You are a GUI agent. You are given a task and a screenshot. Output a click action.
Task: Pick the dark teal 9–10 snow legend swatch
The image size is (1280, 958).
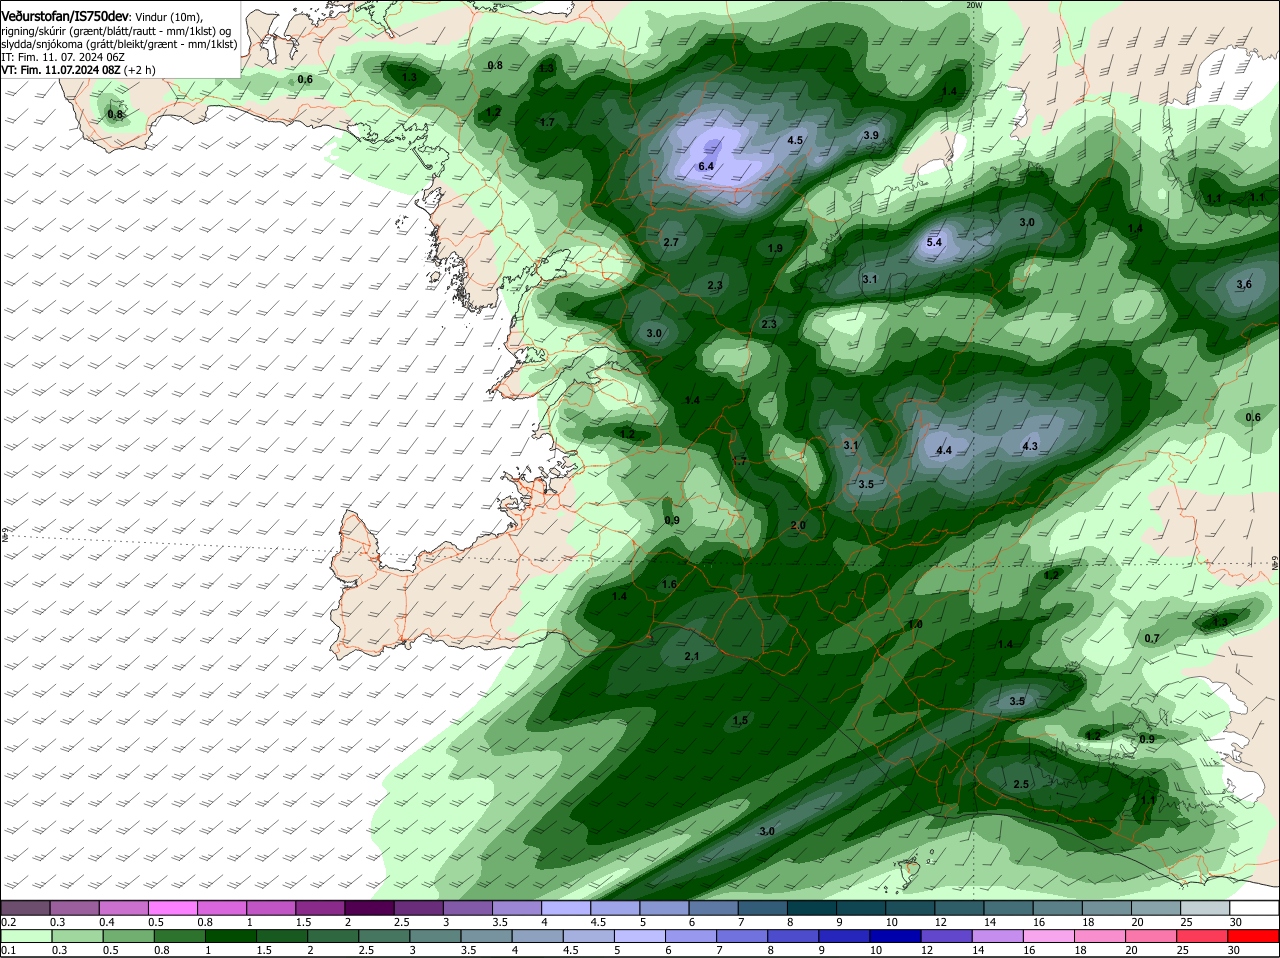(860, 907)
